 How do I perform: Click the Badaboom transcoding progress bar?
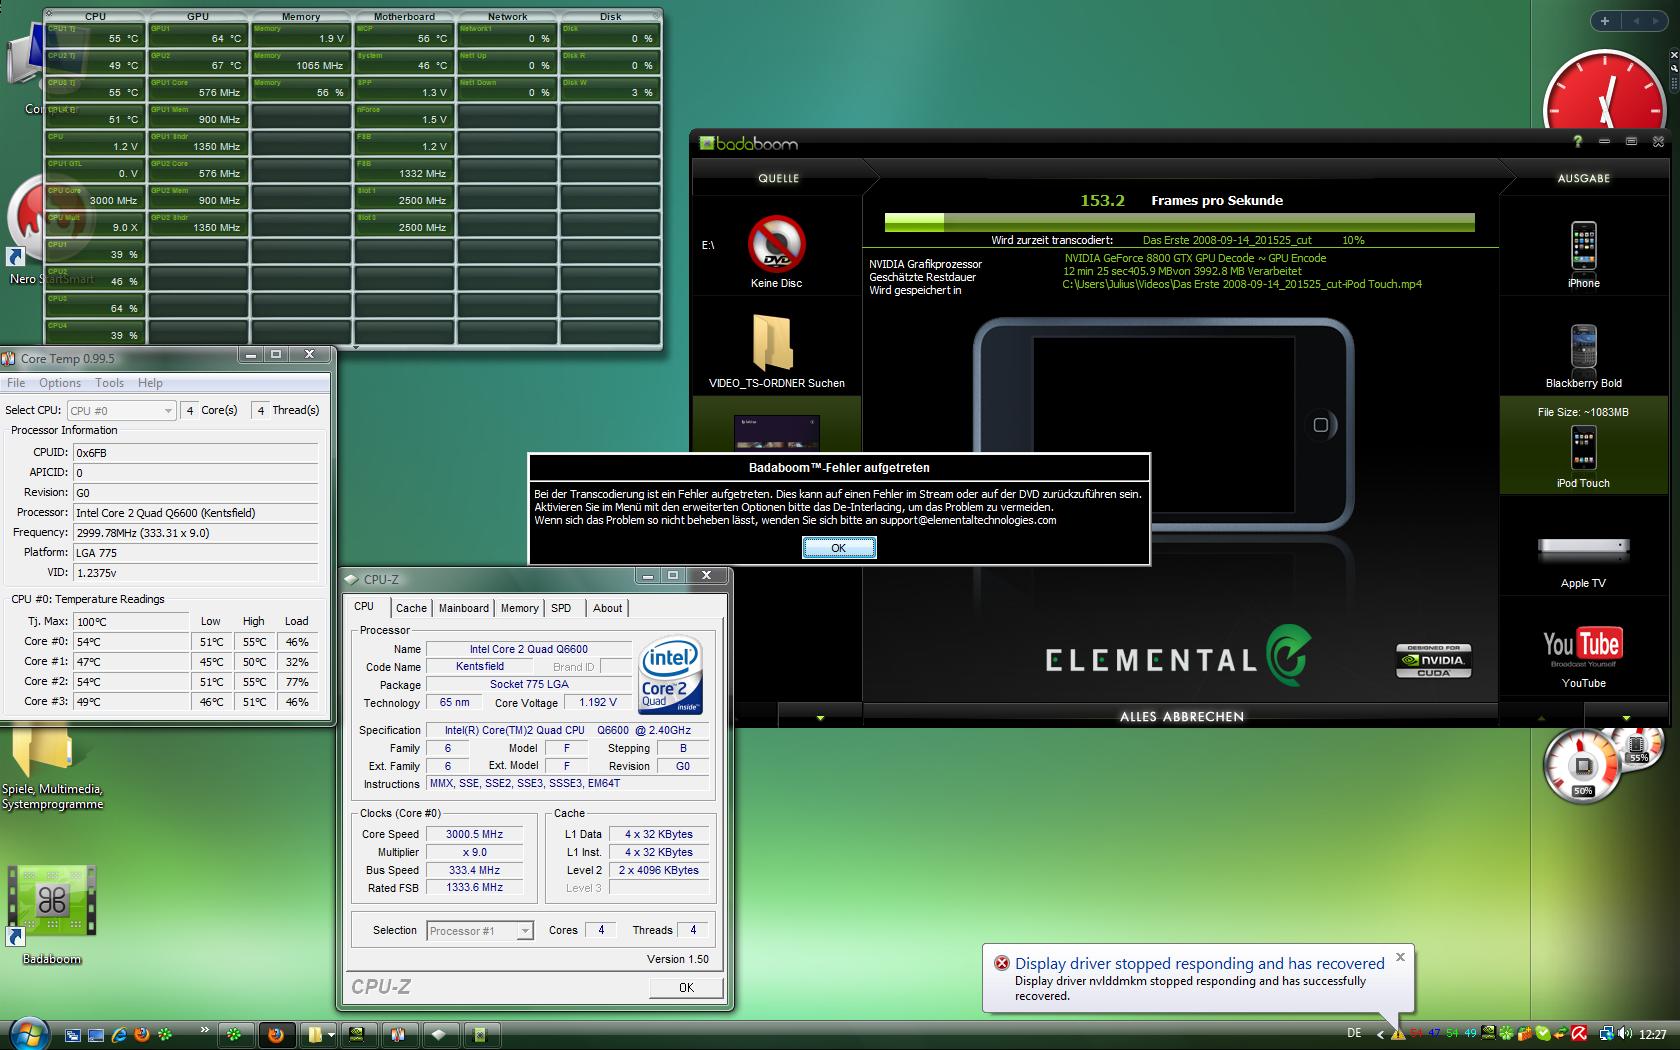pyautogui.click(x=1179, y=222)
